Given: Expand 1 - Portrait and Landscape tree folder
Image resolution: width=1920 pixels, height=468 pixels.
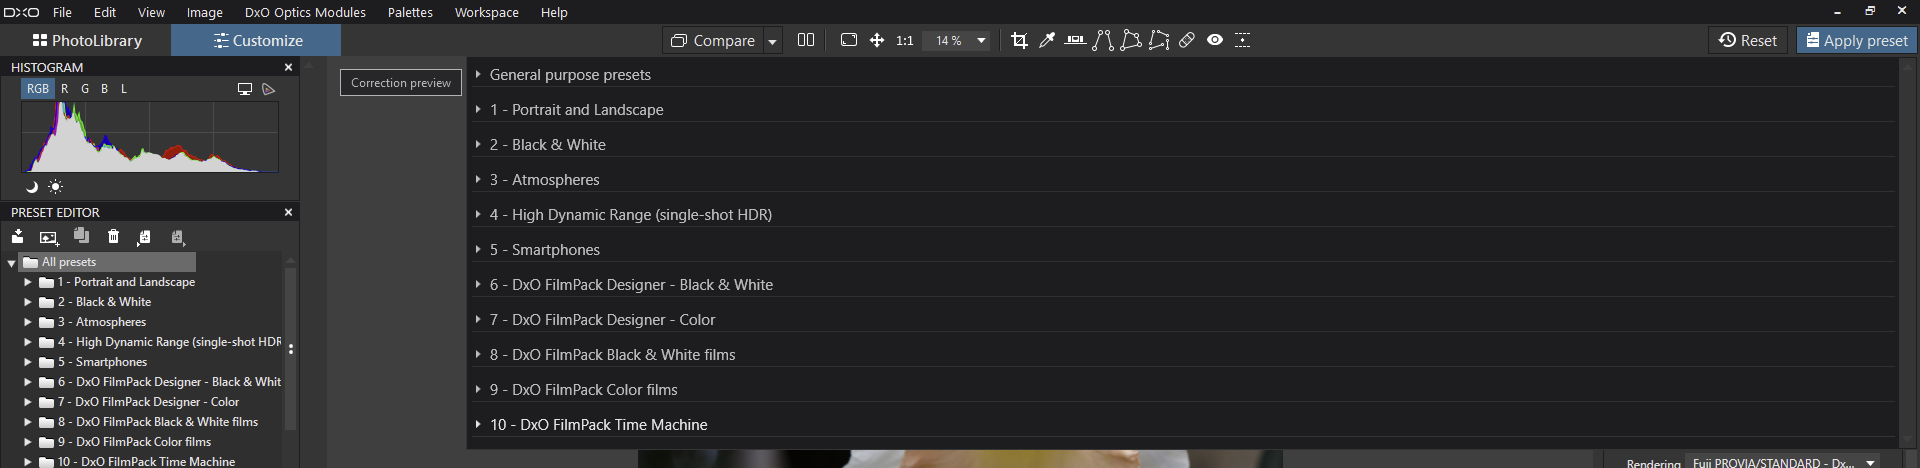Looking at the screenshot, I should click(x=28, y=282).
